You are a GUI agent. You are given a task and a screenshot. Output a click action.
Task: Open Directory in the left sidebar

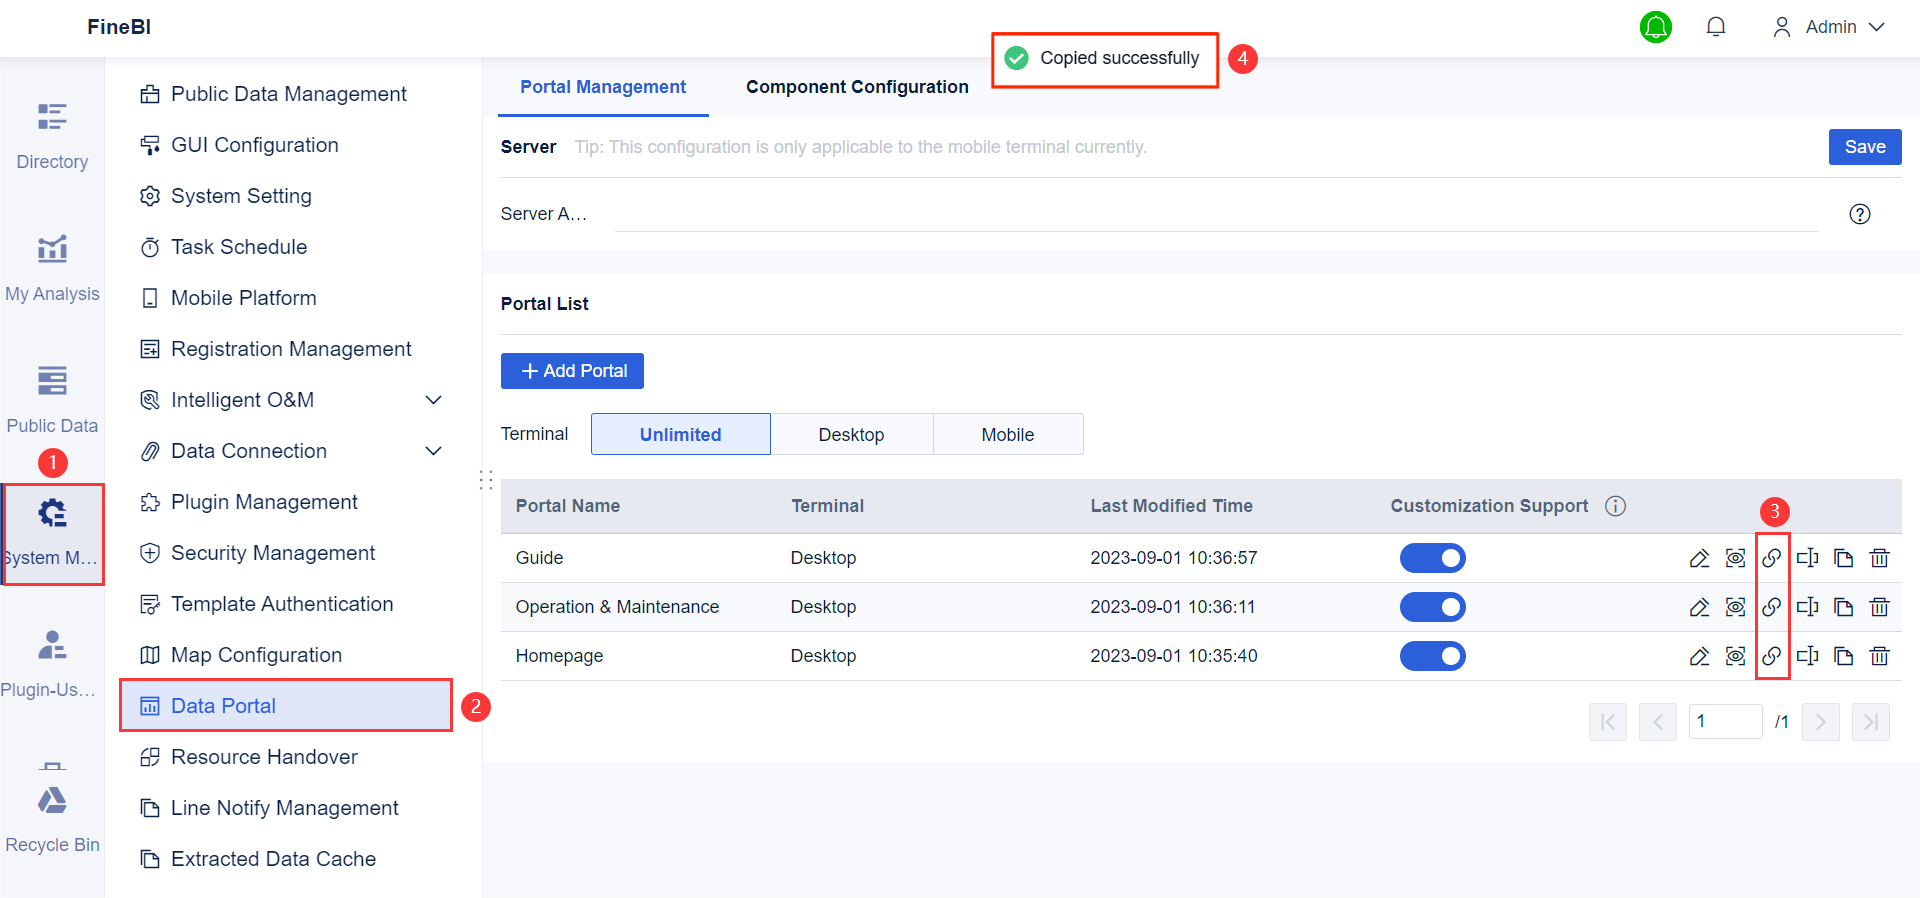click(x=52, y=136)
